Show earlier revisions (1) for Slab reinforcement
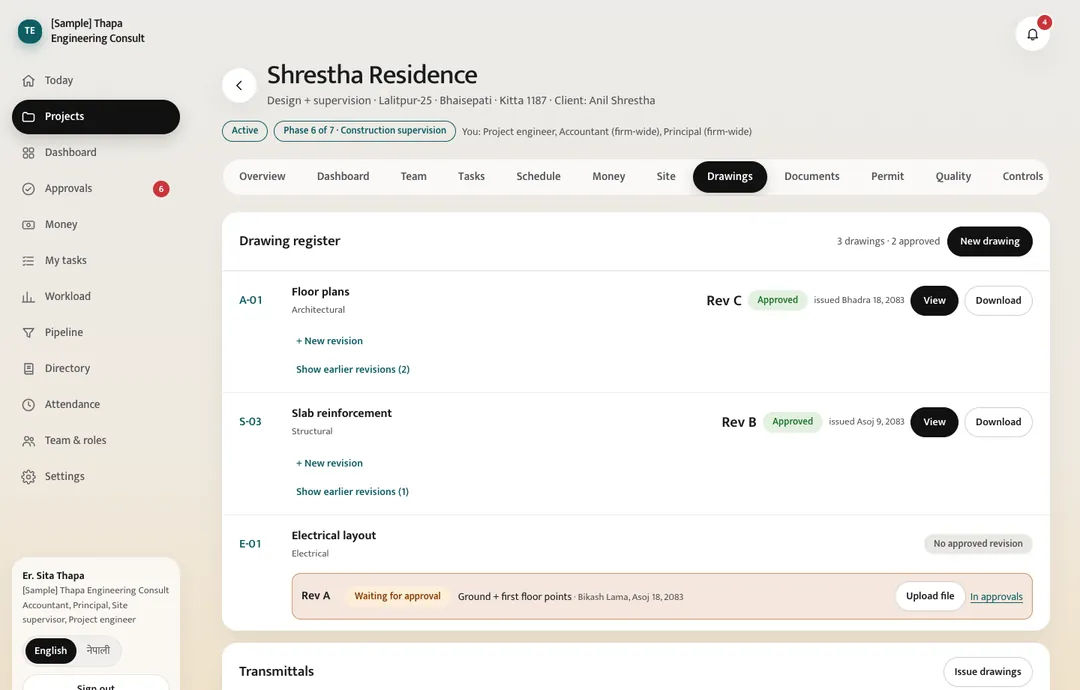Screen dimensions: 1080x690 click(x=352, y=492)
